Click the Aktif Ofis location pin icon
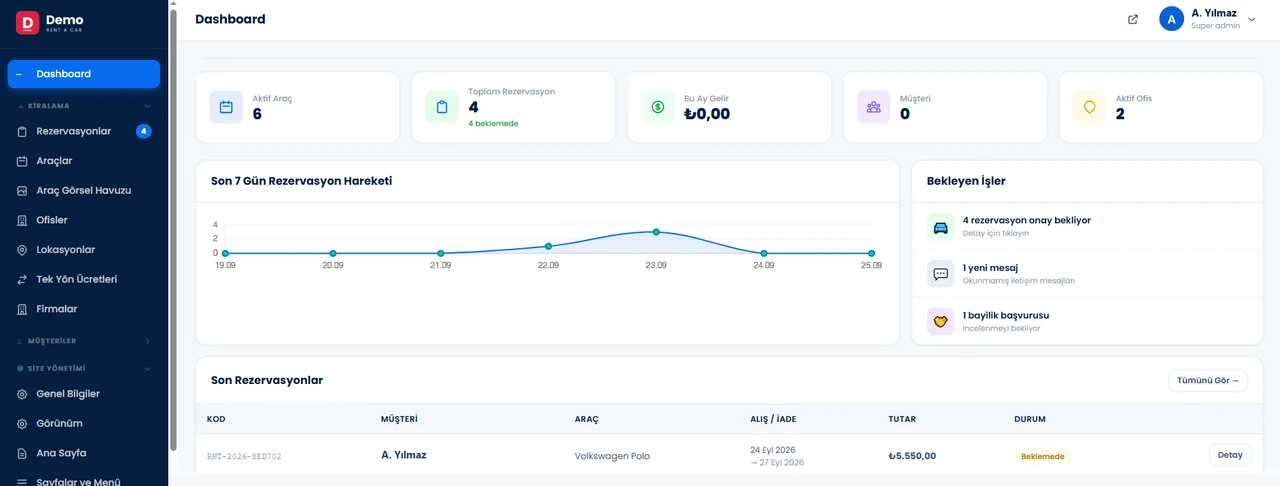 point(1090,107)
